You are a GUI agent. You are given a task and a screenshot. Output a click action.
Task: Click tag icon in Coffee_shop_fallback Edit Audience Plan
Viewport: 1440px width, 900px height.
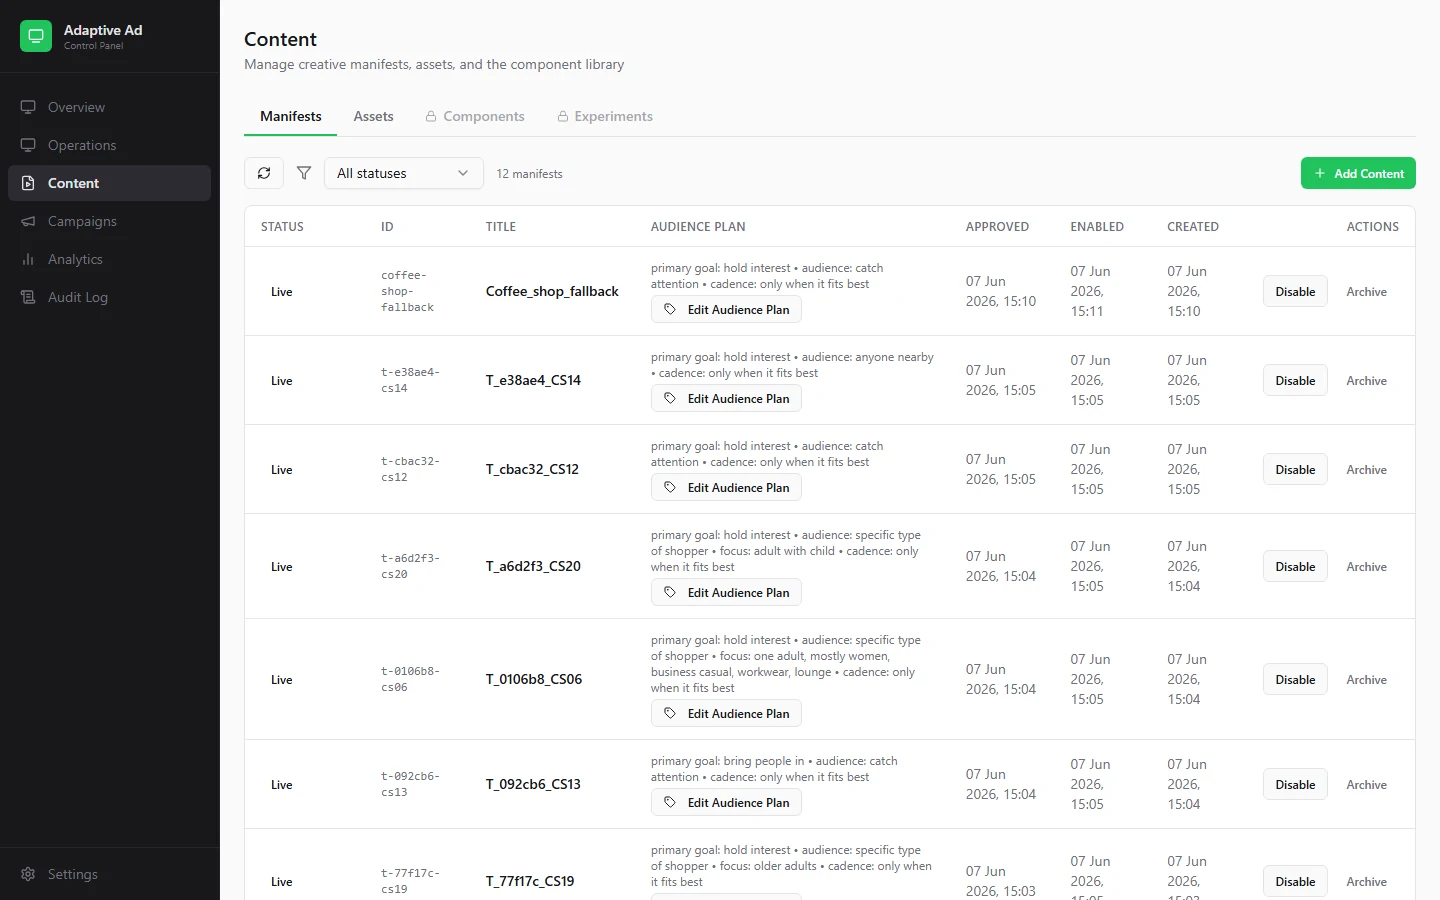670,310
